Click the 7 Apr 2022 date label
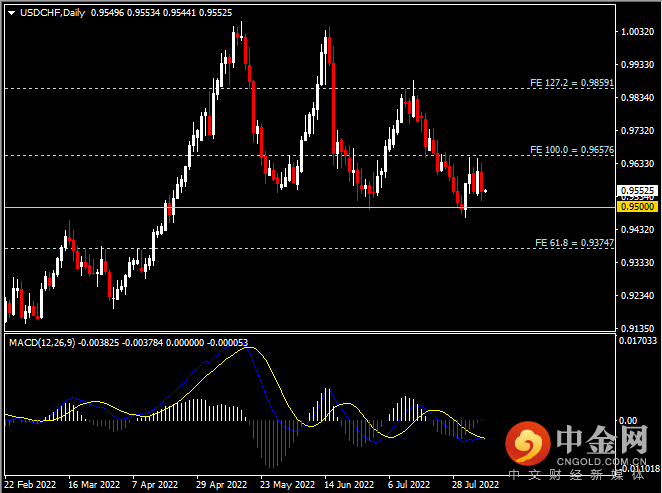 click(x=155, y=485)
